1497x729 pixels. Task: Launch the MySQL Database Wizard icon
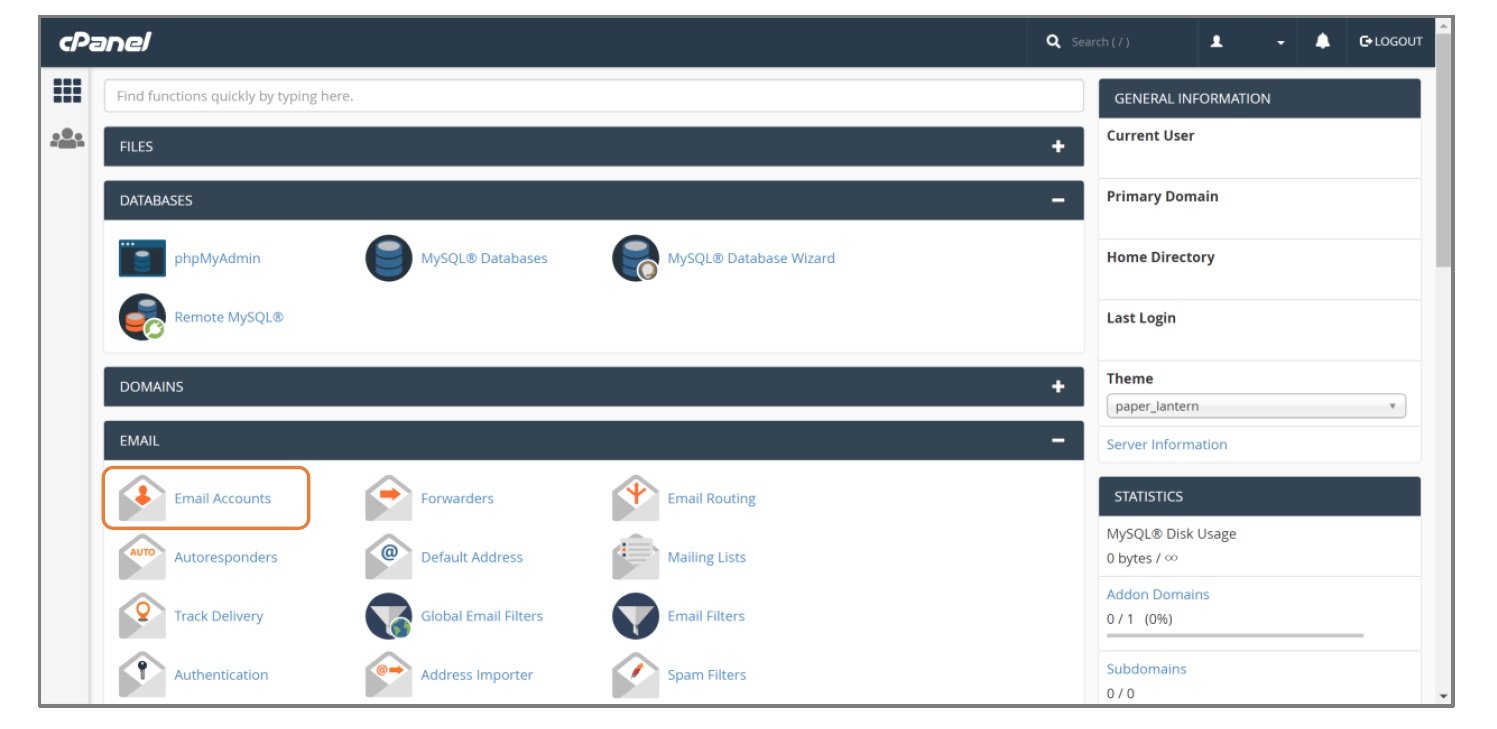[636, 258]
